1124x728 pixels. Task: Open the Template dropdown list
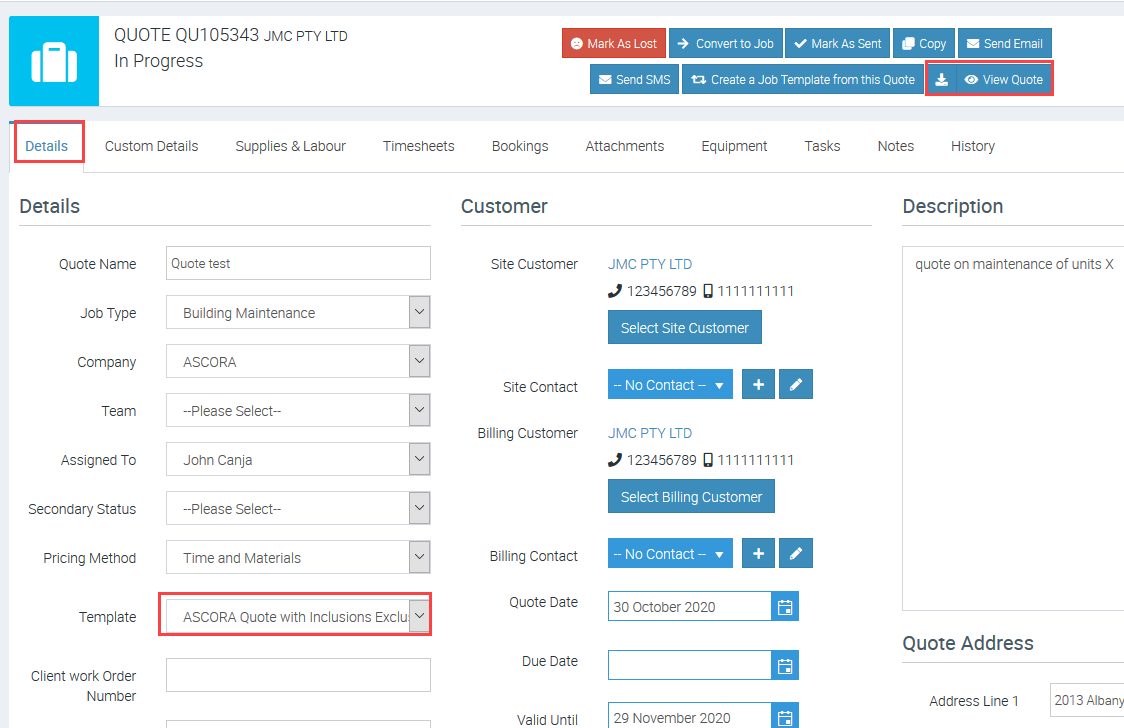[x=419, y=616]
